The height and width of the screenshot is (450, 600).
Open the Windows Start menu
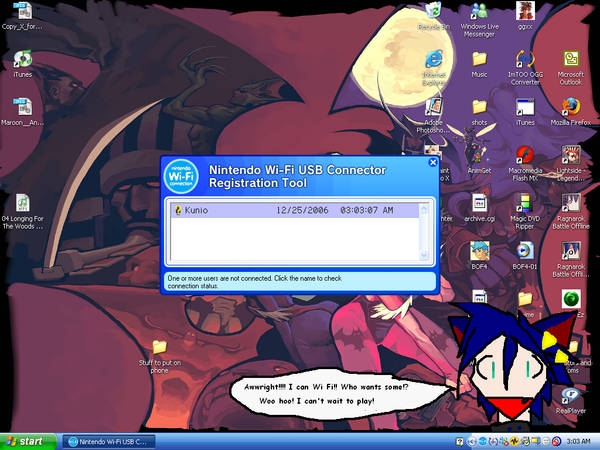tap(28, 440)
